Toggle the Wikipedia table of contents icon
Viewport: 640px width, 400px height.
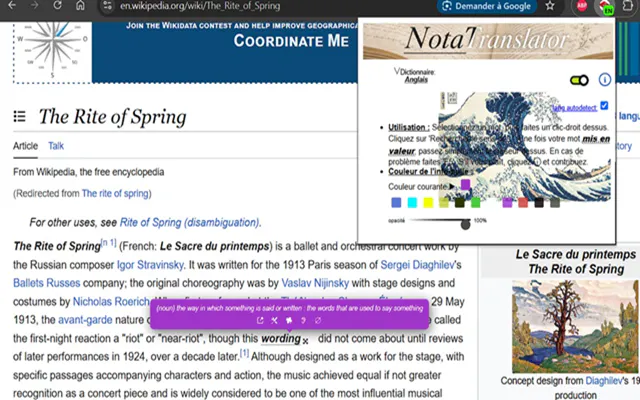coord(20,116)
